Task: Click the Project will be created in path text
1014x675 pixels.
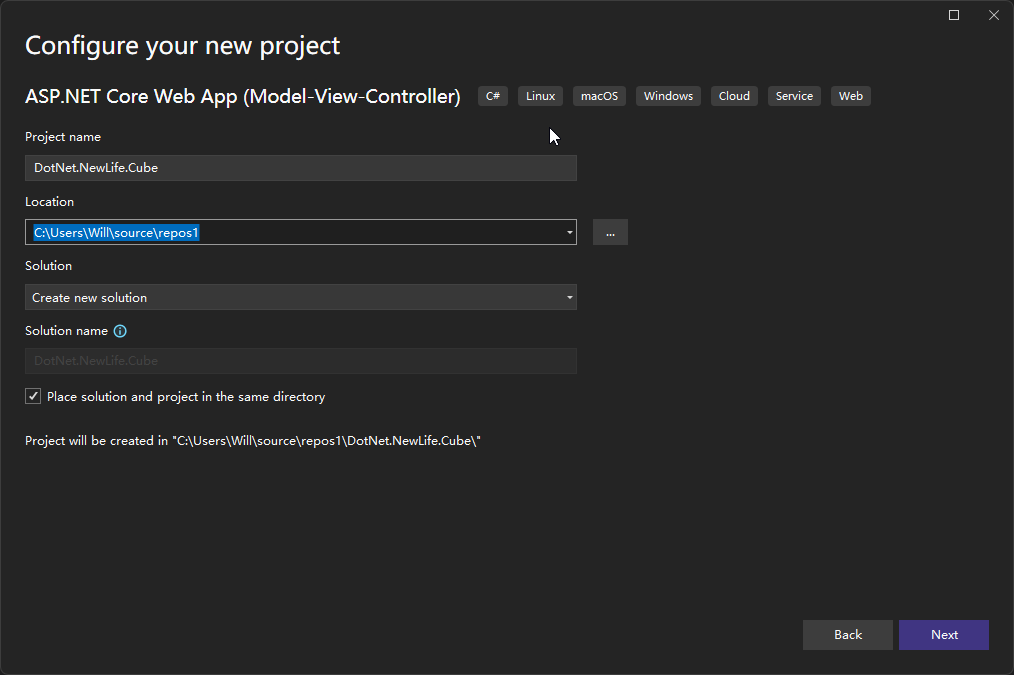Action: (253, 441)
